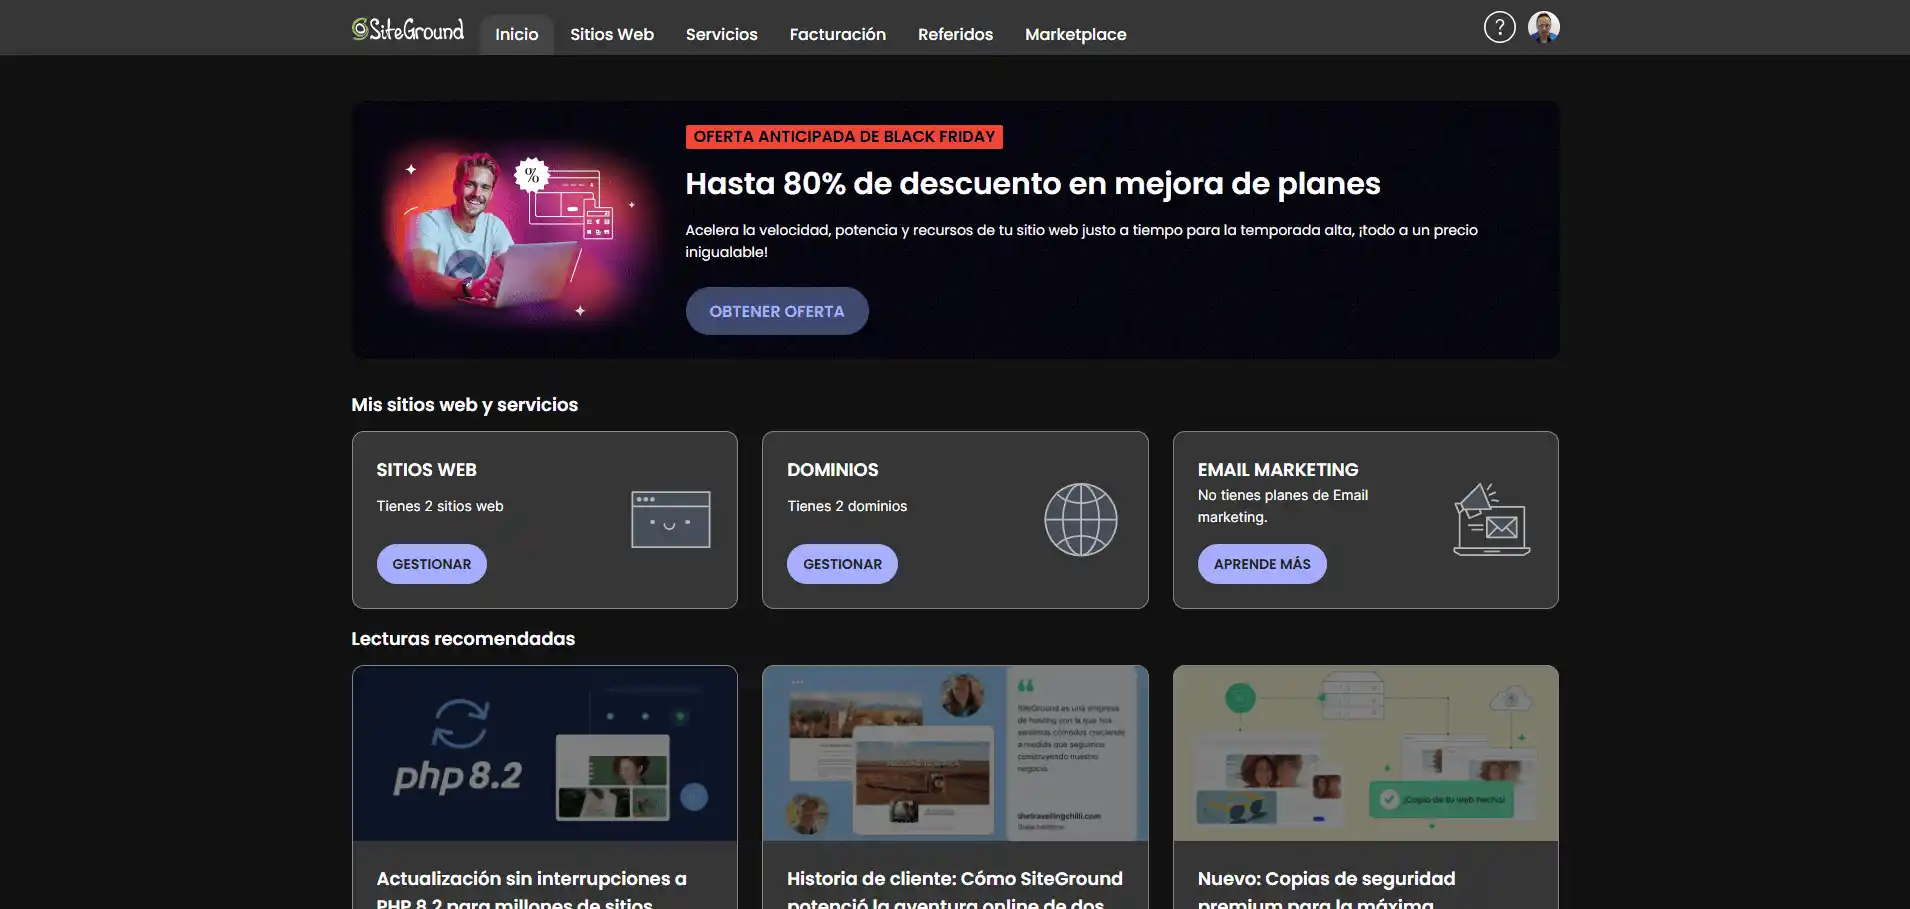Open 'Historia de cliente: Cómo SiteGround' article

955,889
